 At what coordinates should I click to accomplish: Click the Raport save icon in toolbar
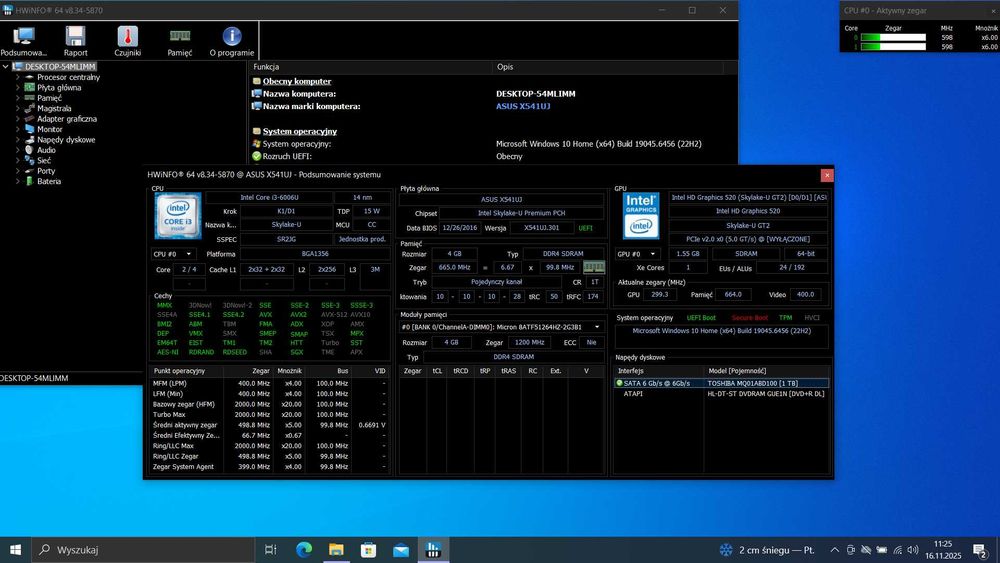[x=75, y=41]
